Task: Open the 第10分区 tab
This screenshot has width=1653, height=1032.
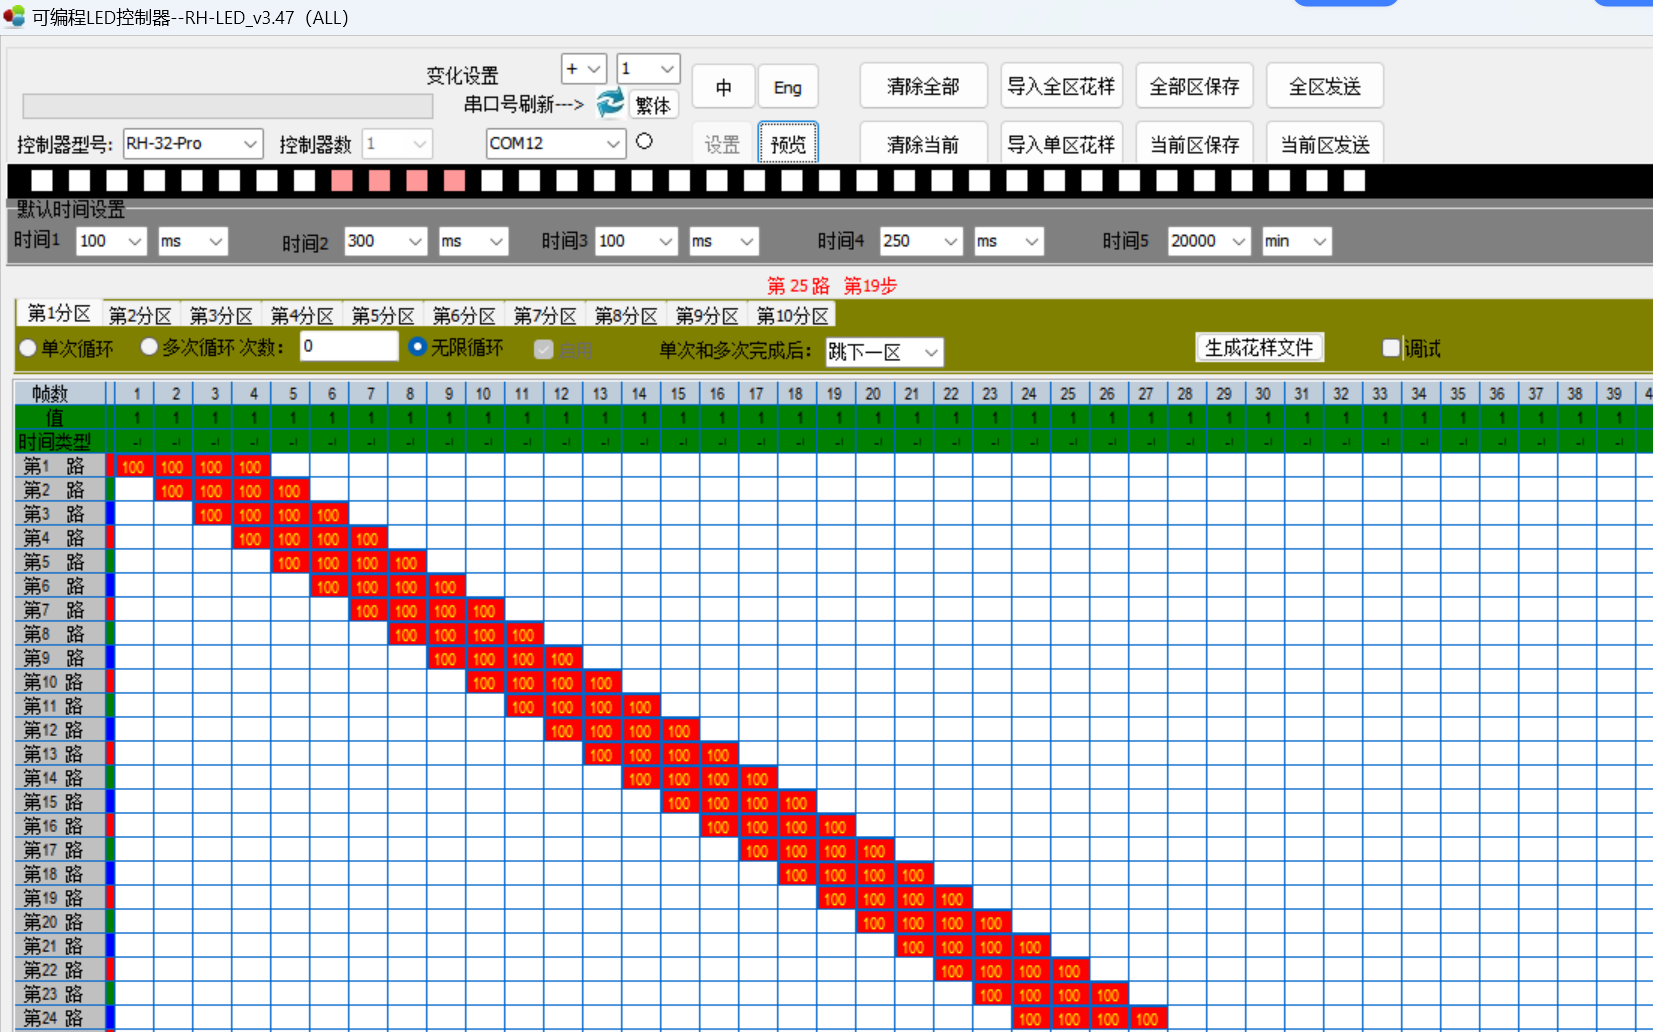Action: coord(793,316)
